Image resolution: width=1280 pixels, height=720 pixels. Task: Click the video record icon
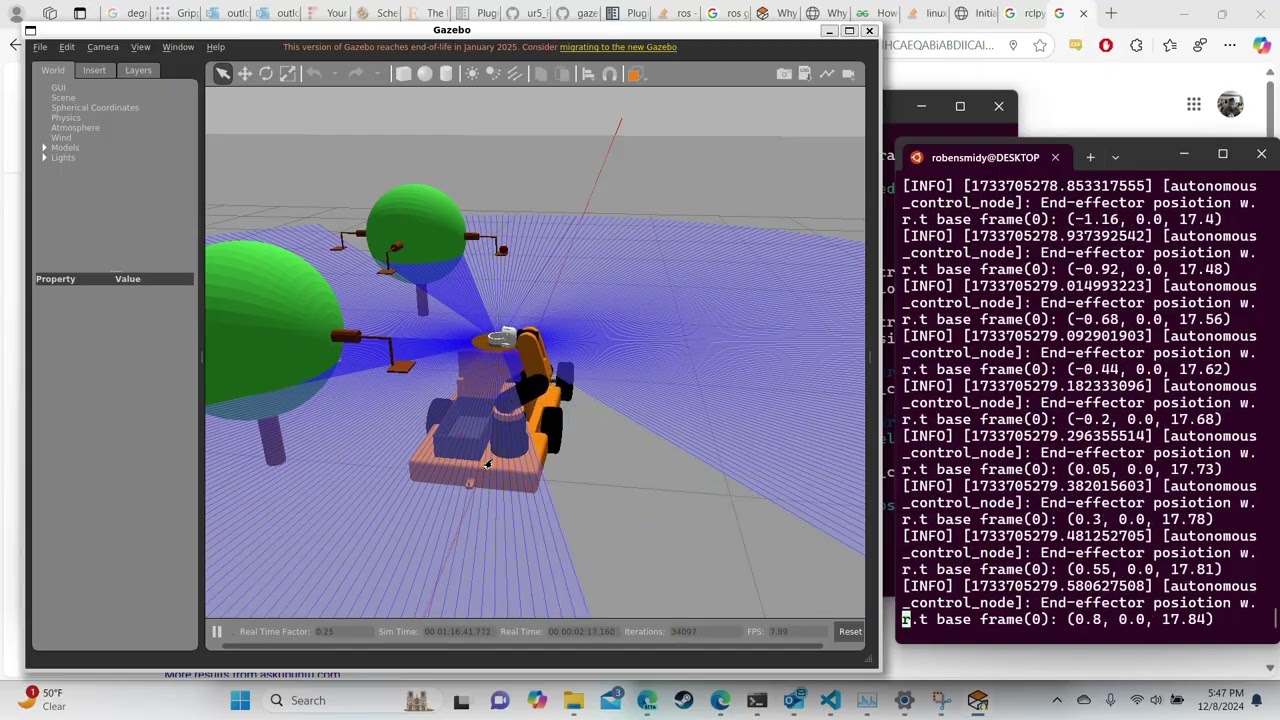[x=848, y=74]
